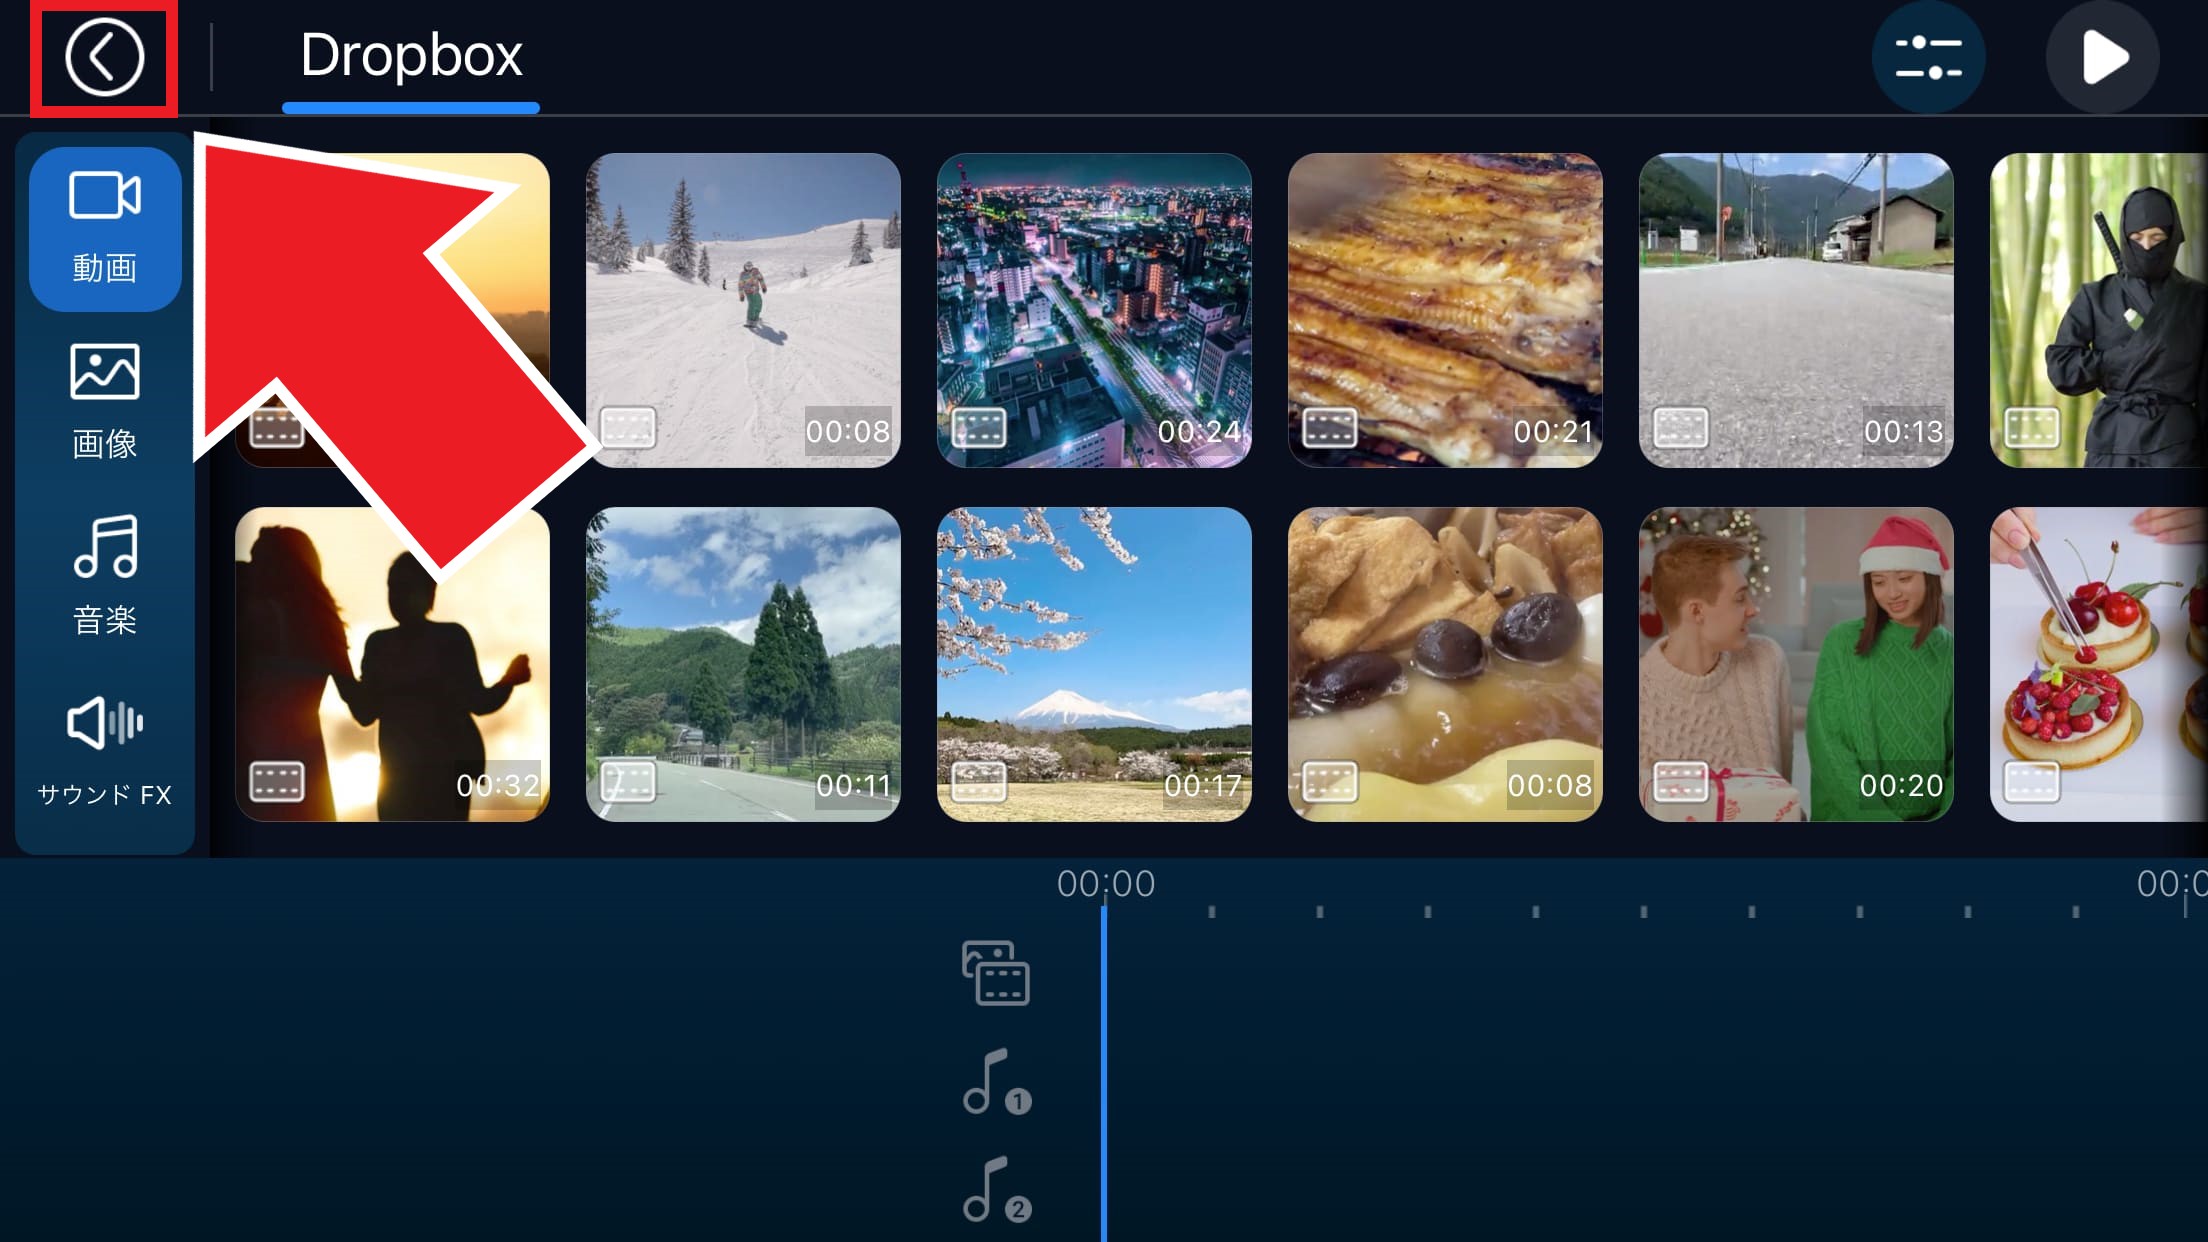Choose the snowboarder video thumbnail
The height and width of the screenshot is (1242, 2208).
(x=743, y=310)
